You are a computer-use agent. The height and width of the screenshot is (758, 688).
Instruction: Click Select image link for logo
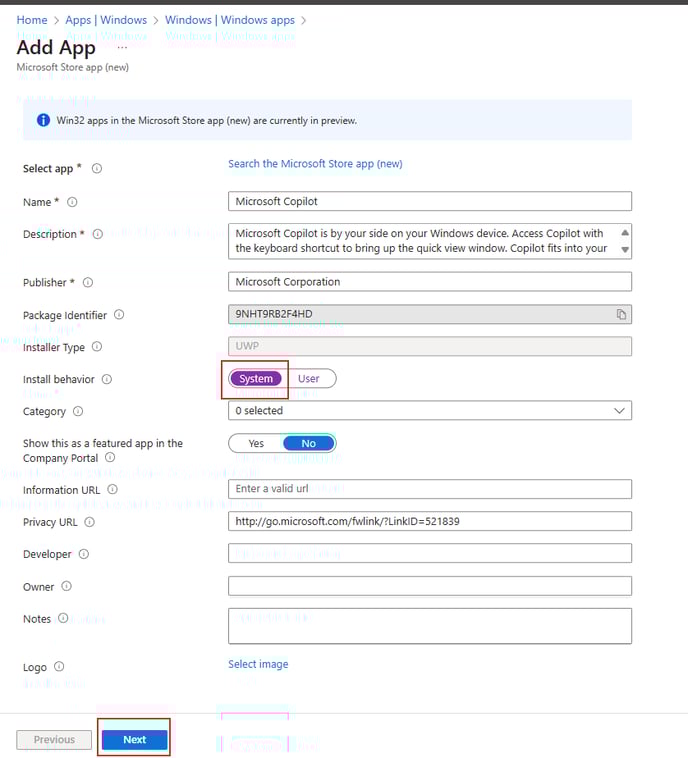258,664
